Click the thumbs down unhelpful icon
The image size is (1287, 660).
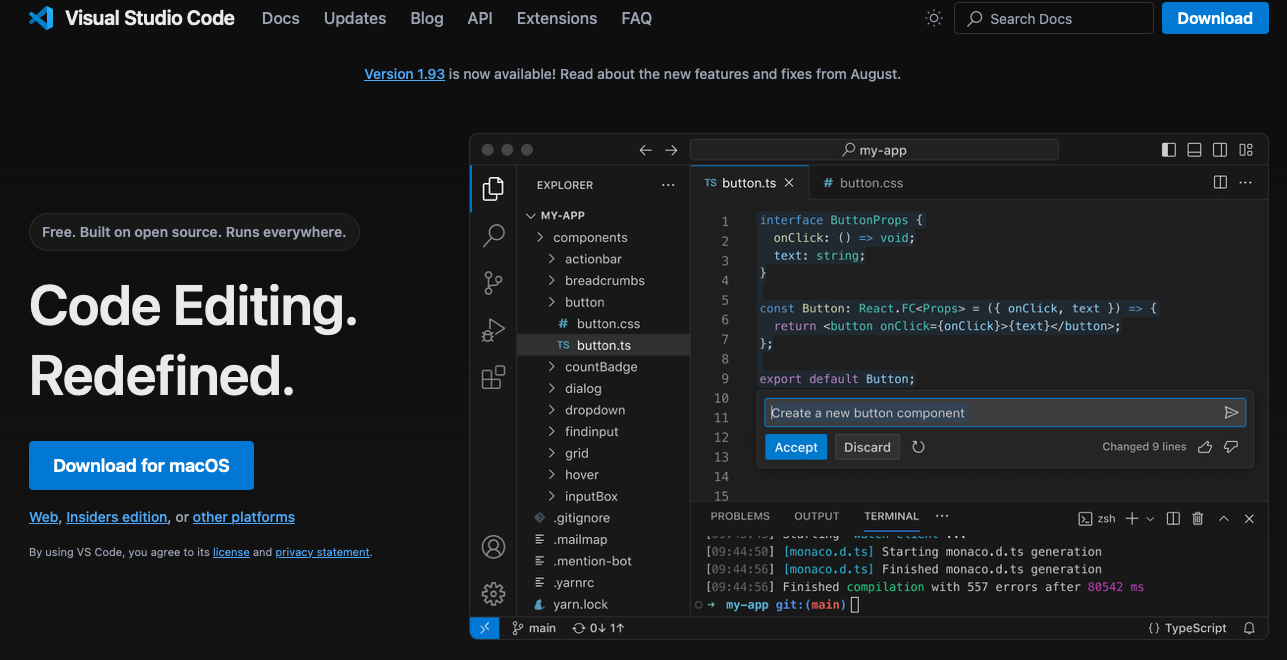tap(1231, 447)
